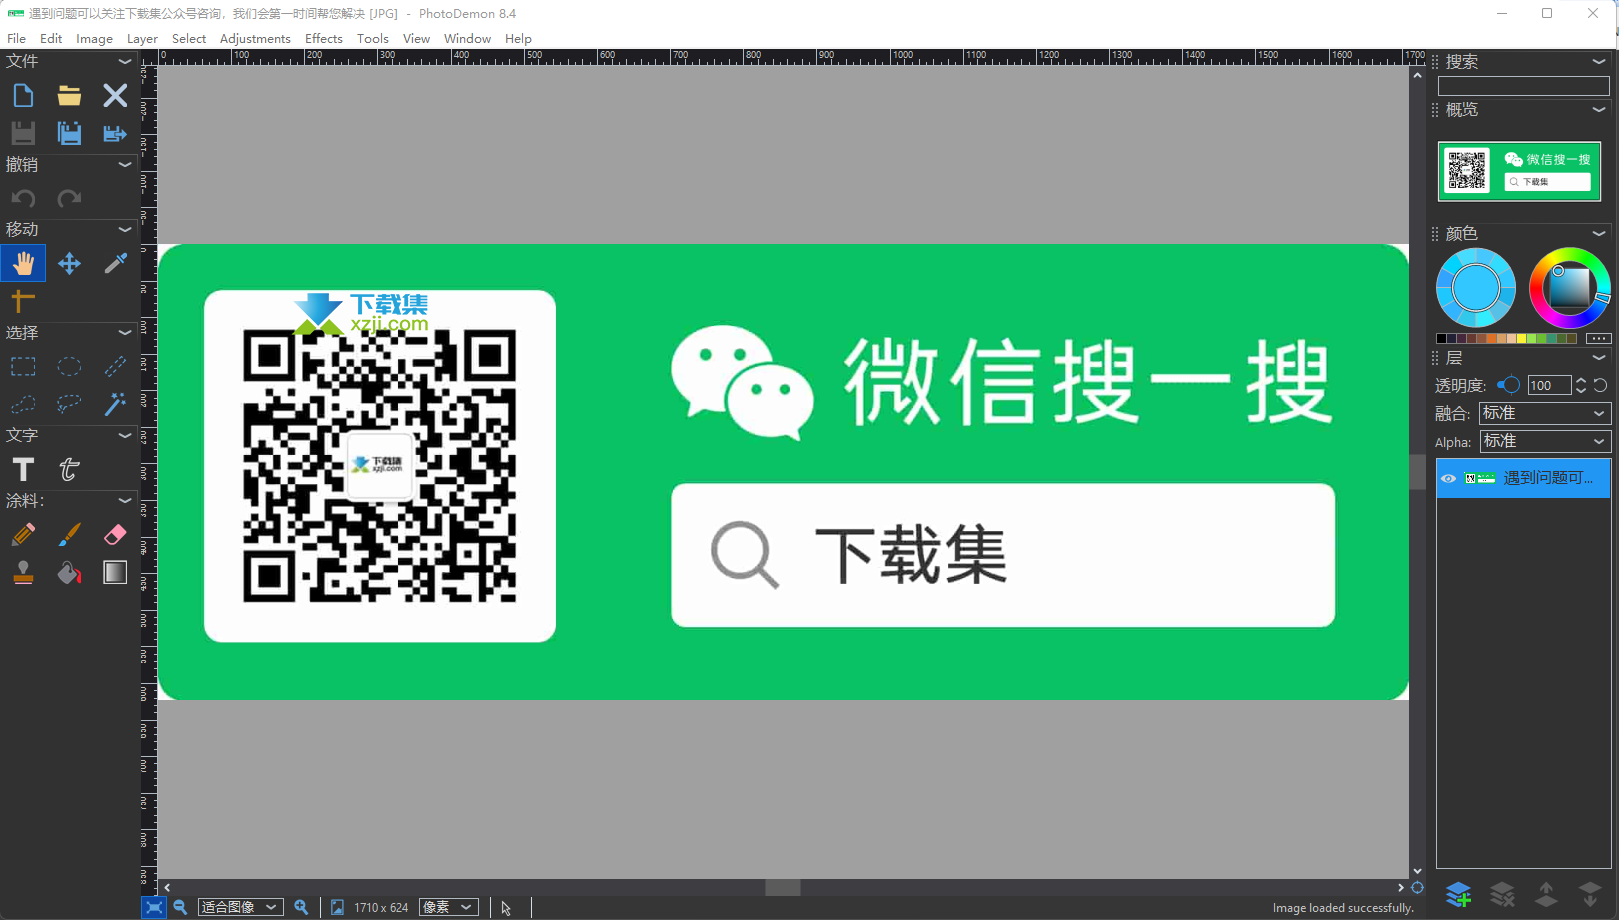Save the image with the floppy icon
This screenshot has width=1619, height=920.
tap(23, 133)
